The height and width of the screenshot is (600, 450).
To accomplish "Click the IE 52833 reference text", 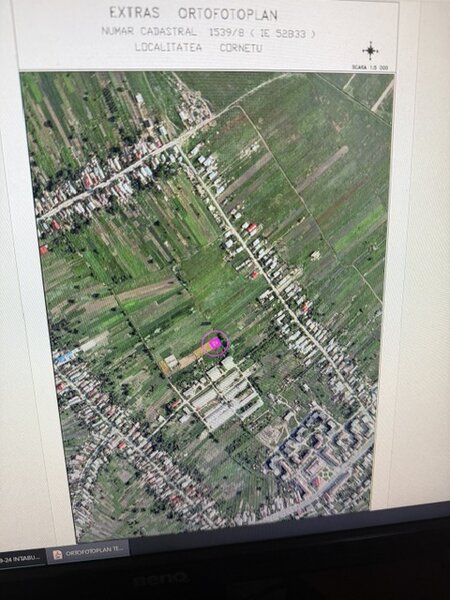I will coord(283,34).
